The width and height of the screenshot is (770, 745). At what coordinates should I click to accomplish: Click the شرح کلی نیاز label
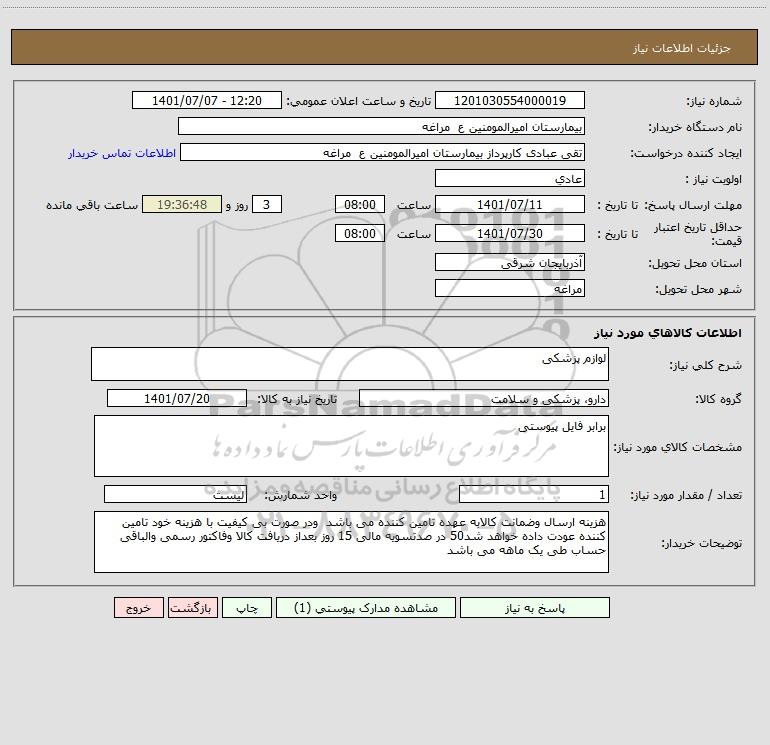[706, 365]
